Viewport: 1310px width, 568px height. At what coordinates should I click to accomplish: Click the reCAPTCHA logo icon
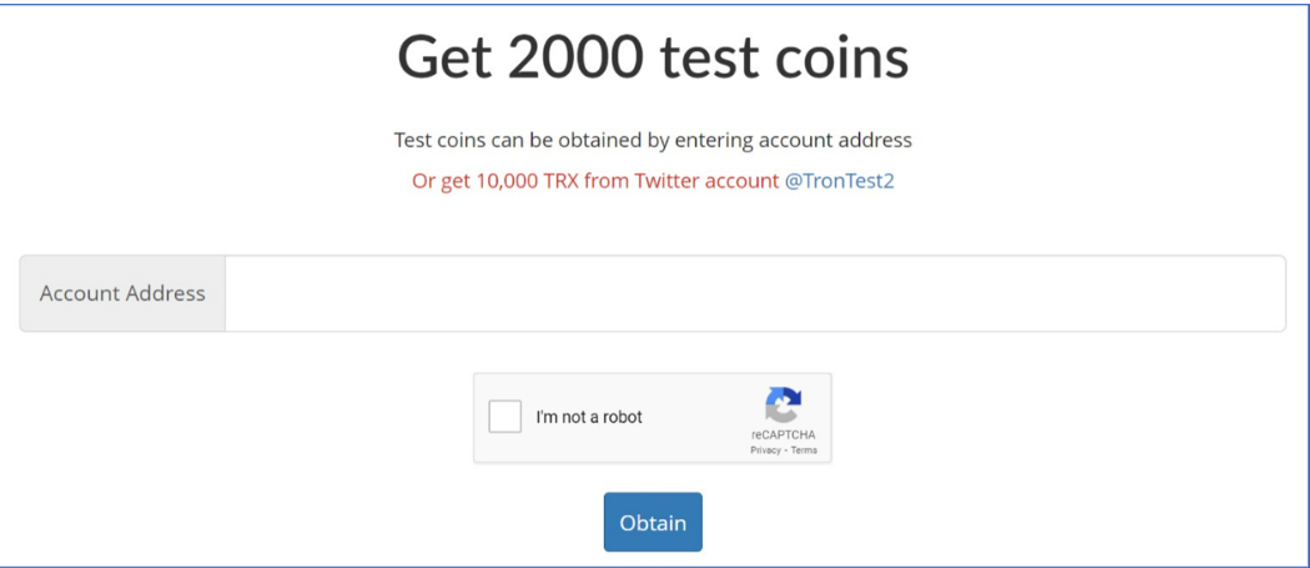click(x=783, y=406)
